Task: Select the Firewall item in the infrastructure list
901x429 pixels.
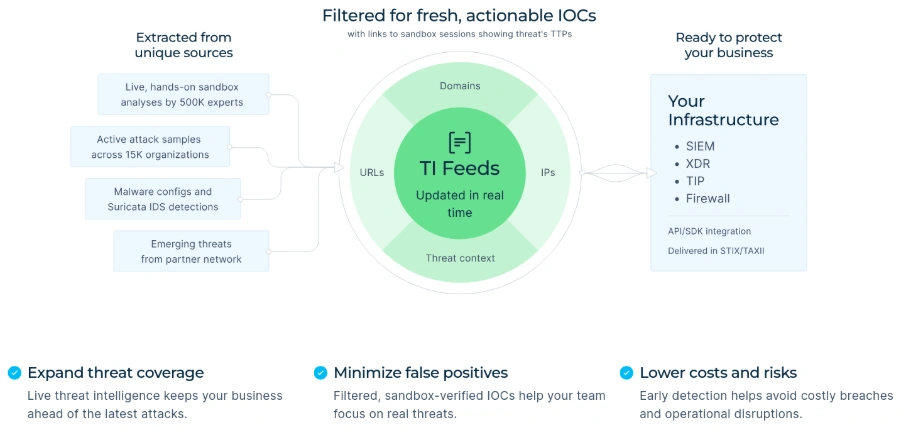Action: click(707, 198)
